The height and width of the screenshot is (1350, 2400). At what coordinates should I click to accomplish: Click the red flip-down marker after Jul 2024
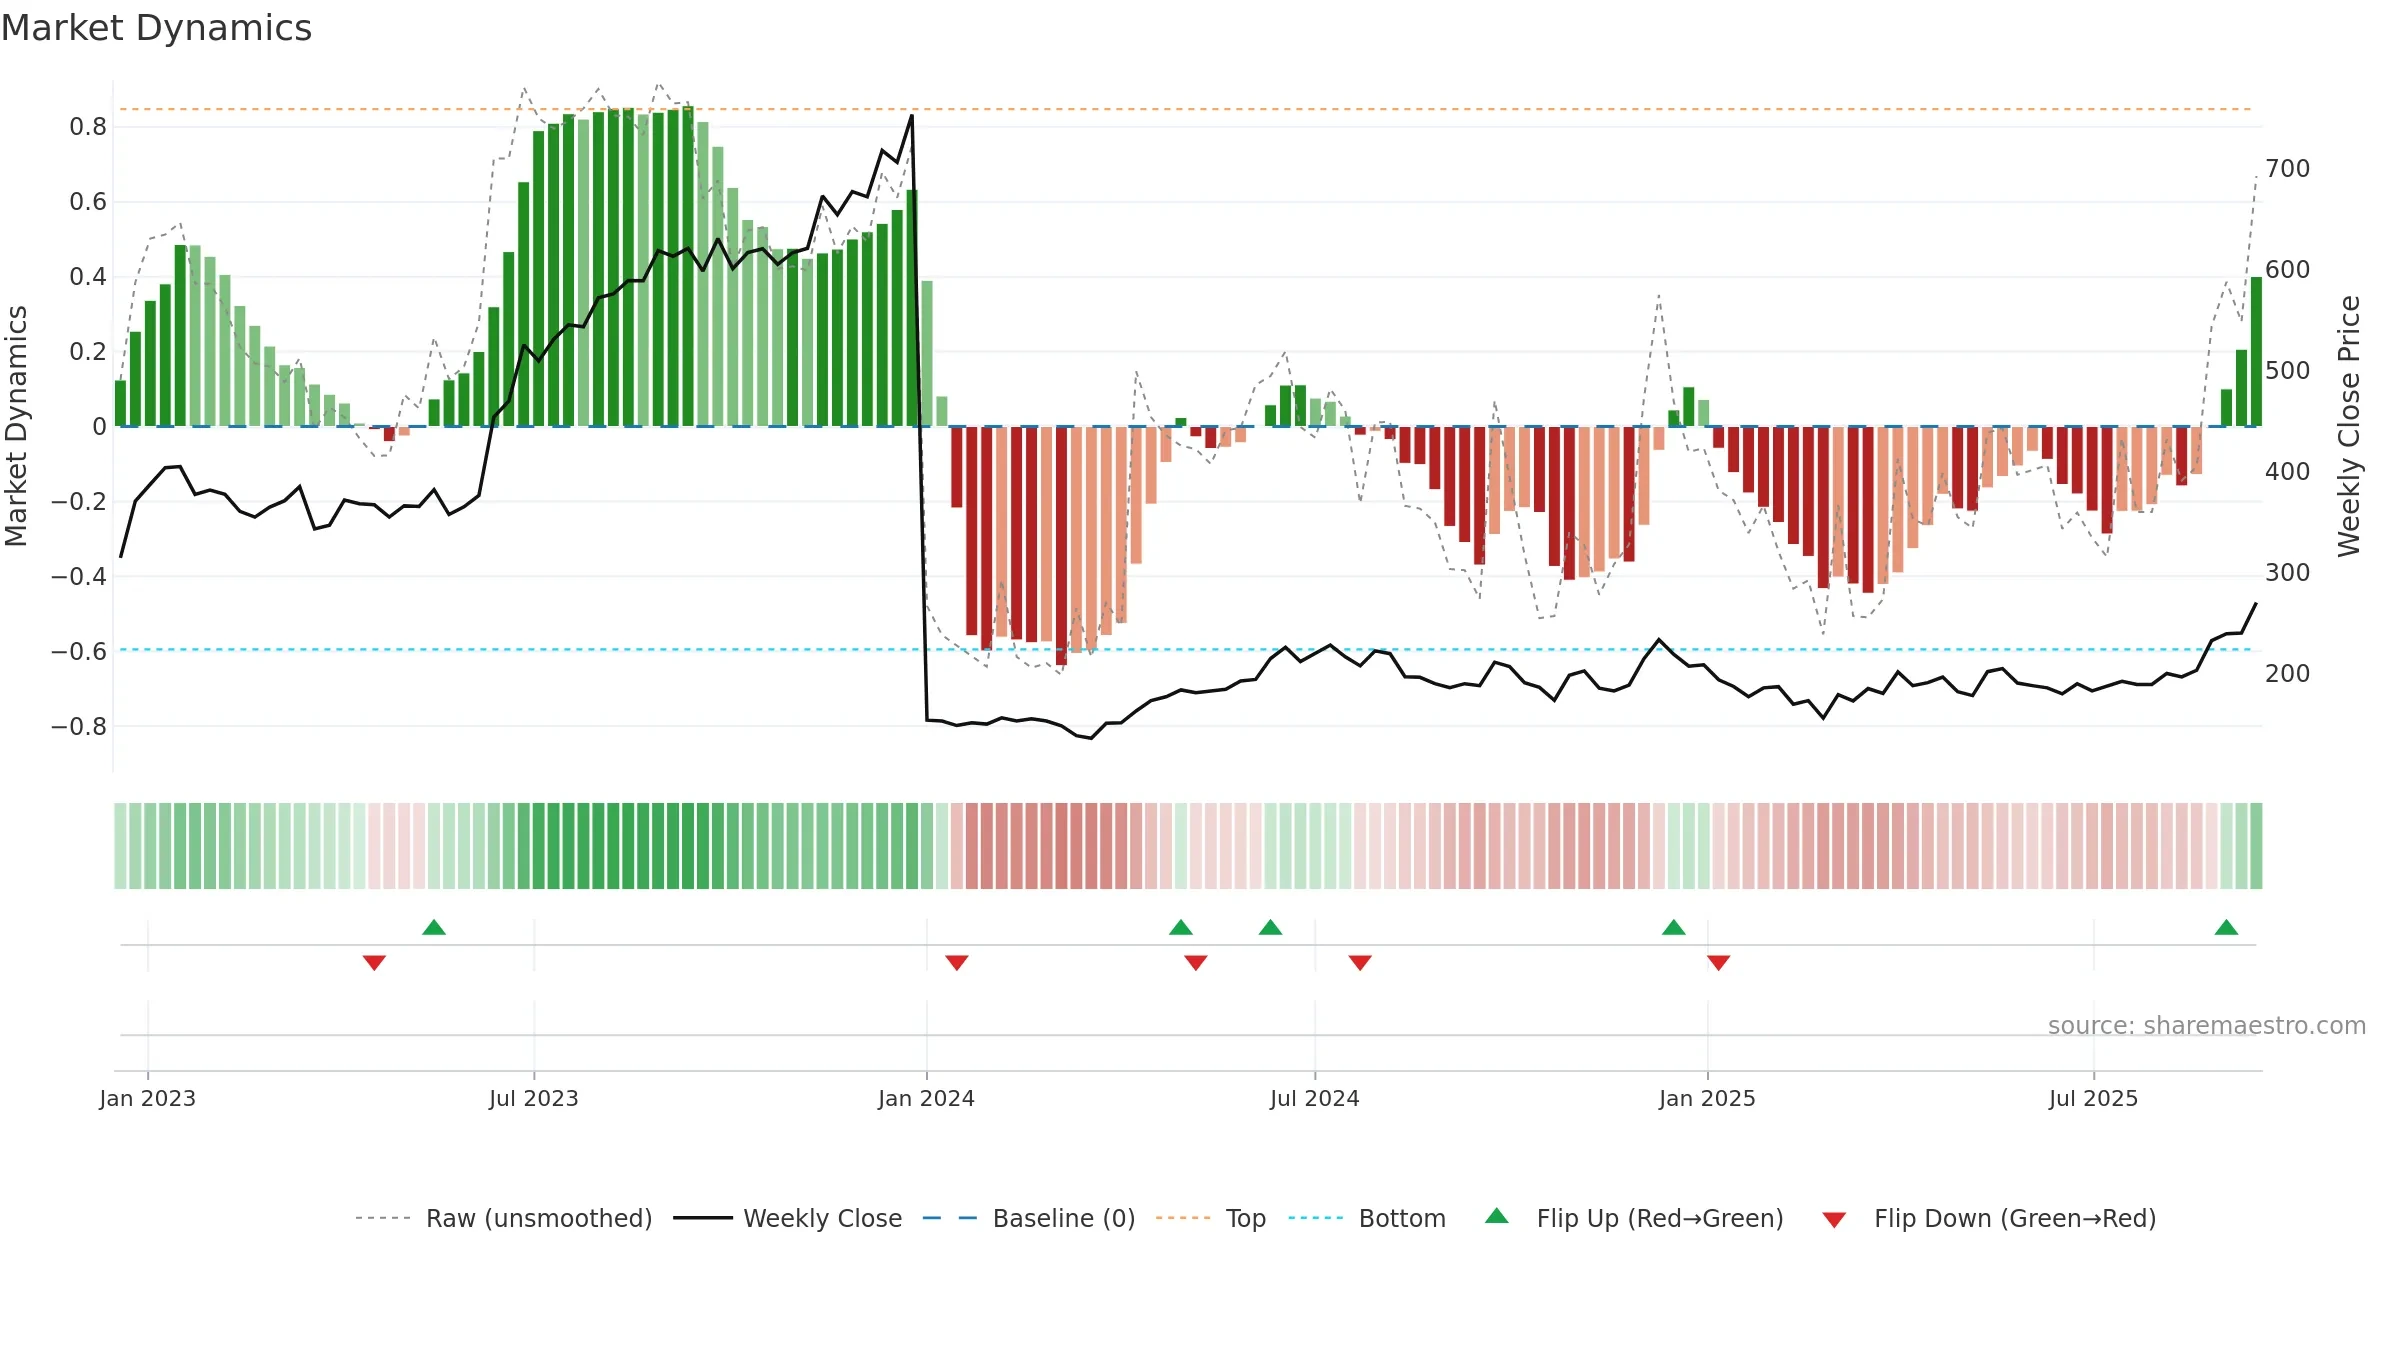tap(1360, 962)
